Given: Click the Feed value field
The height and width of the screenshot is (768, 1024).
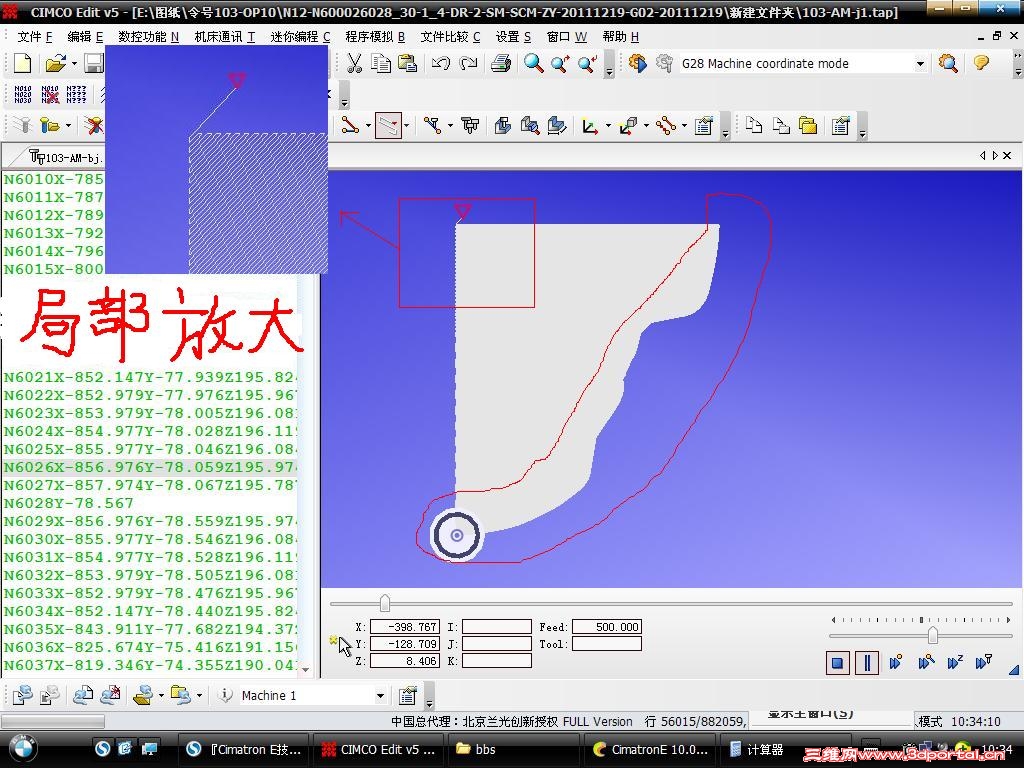Looking at the screenshot, I should pyautogui.click(x=607, y=627).
